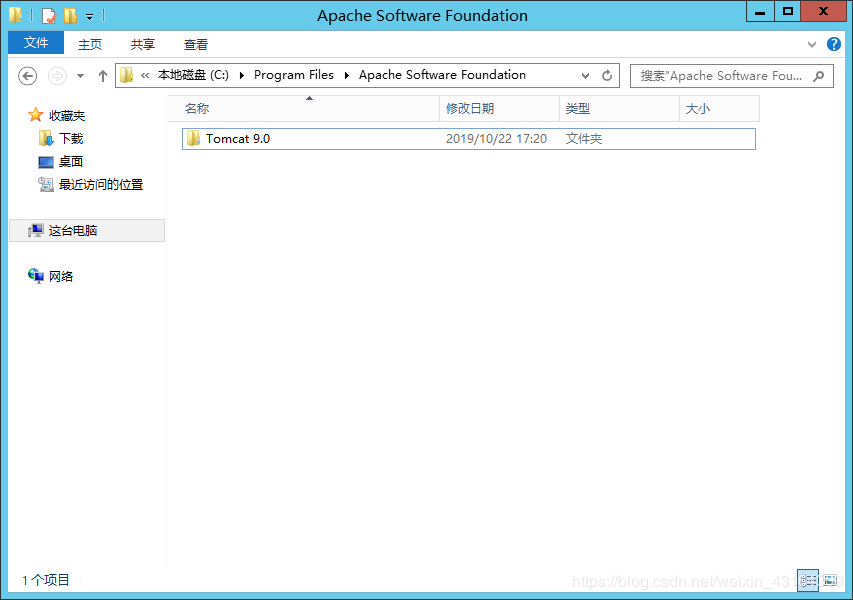Screen dimensions: 853x600
Task: Click the 这台电脑 computer icon
Action: (x=35, y=231)
